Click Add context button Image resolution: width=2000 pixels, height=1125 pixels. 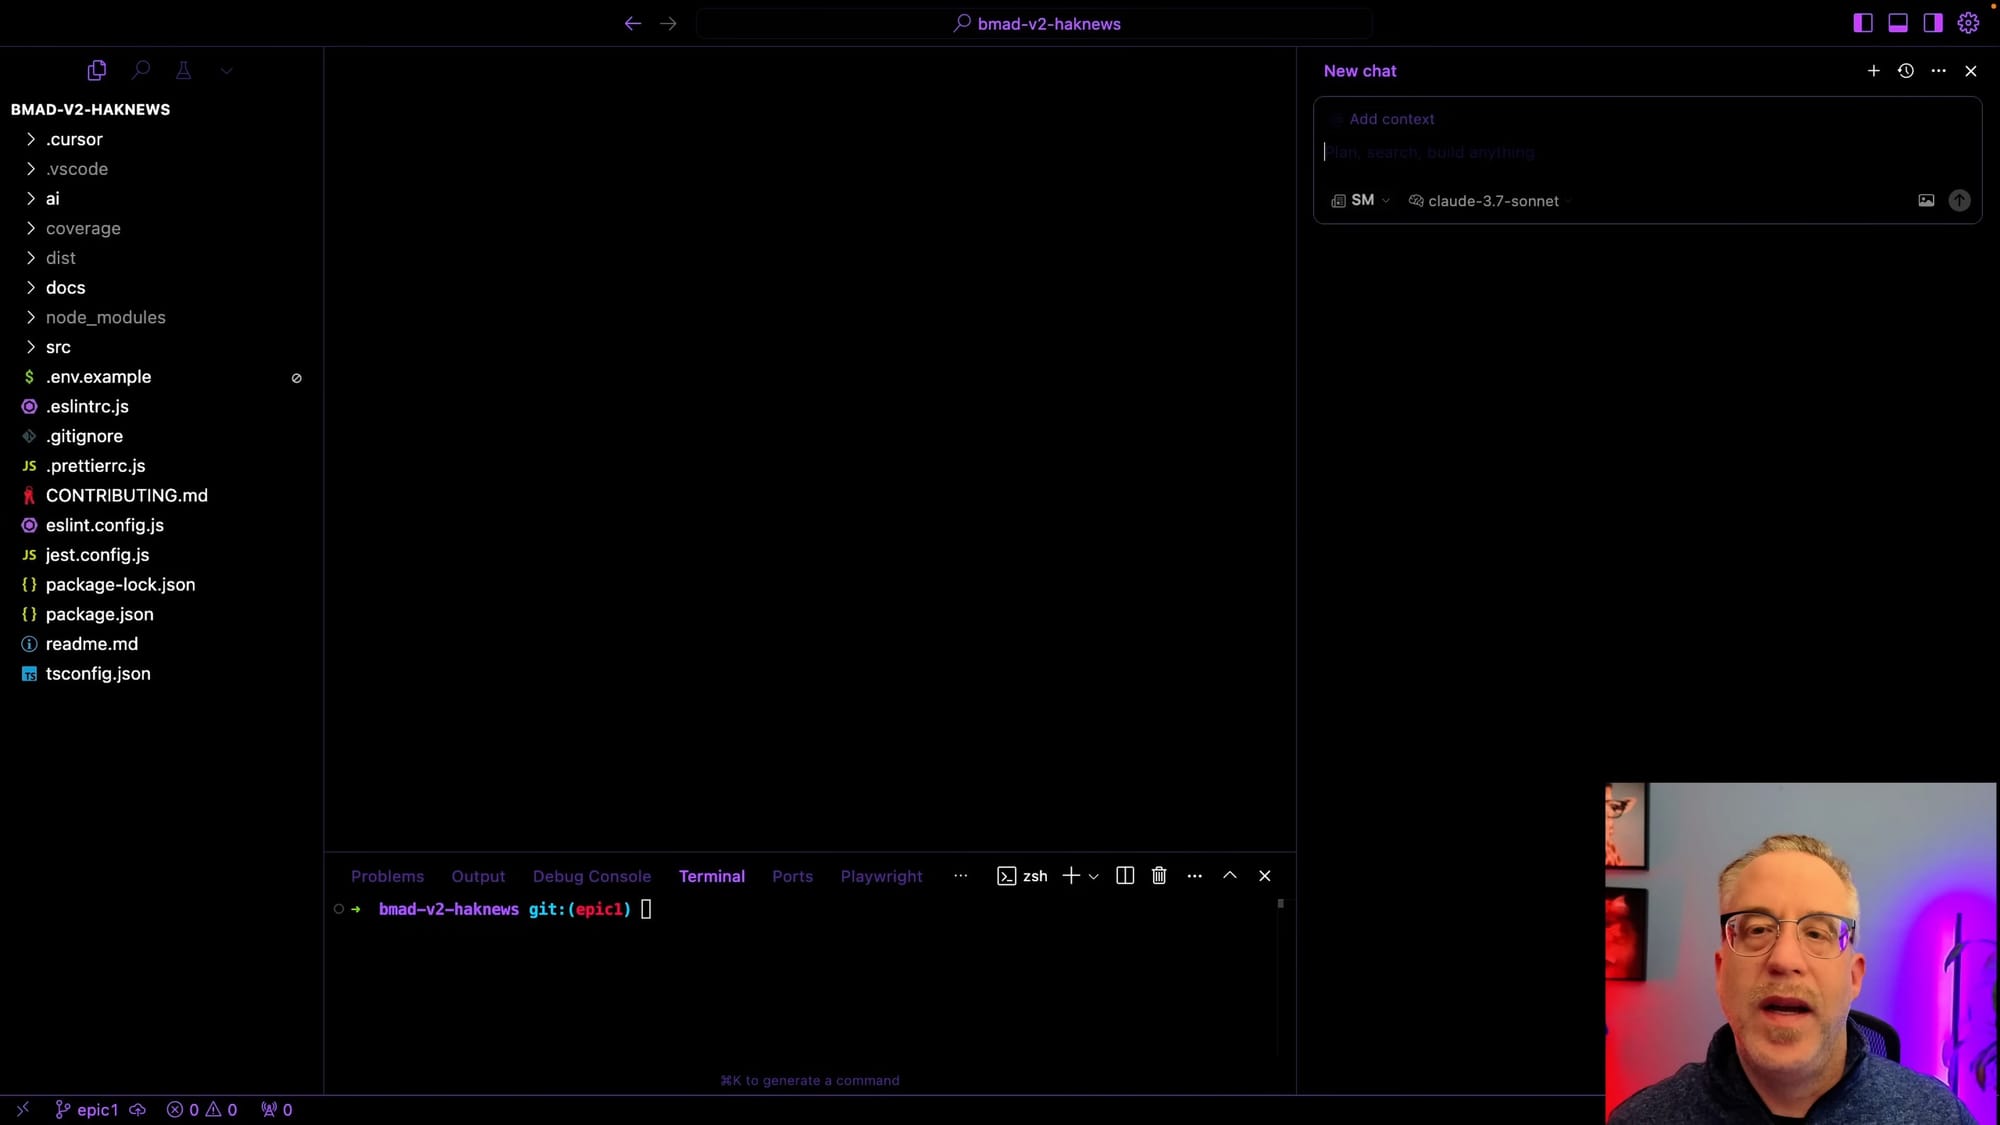1390,119
